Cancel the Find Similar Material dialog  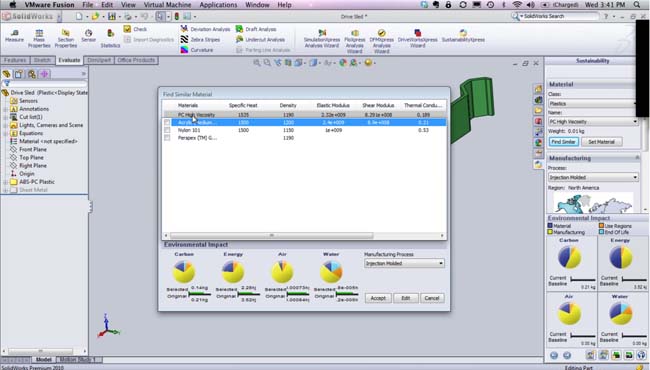(432, 298)
